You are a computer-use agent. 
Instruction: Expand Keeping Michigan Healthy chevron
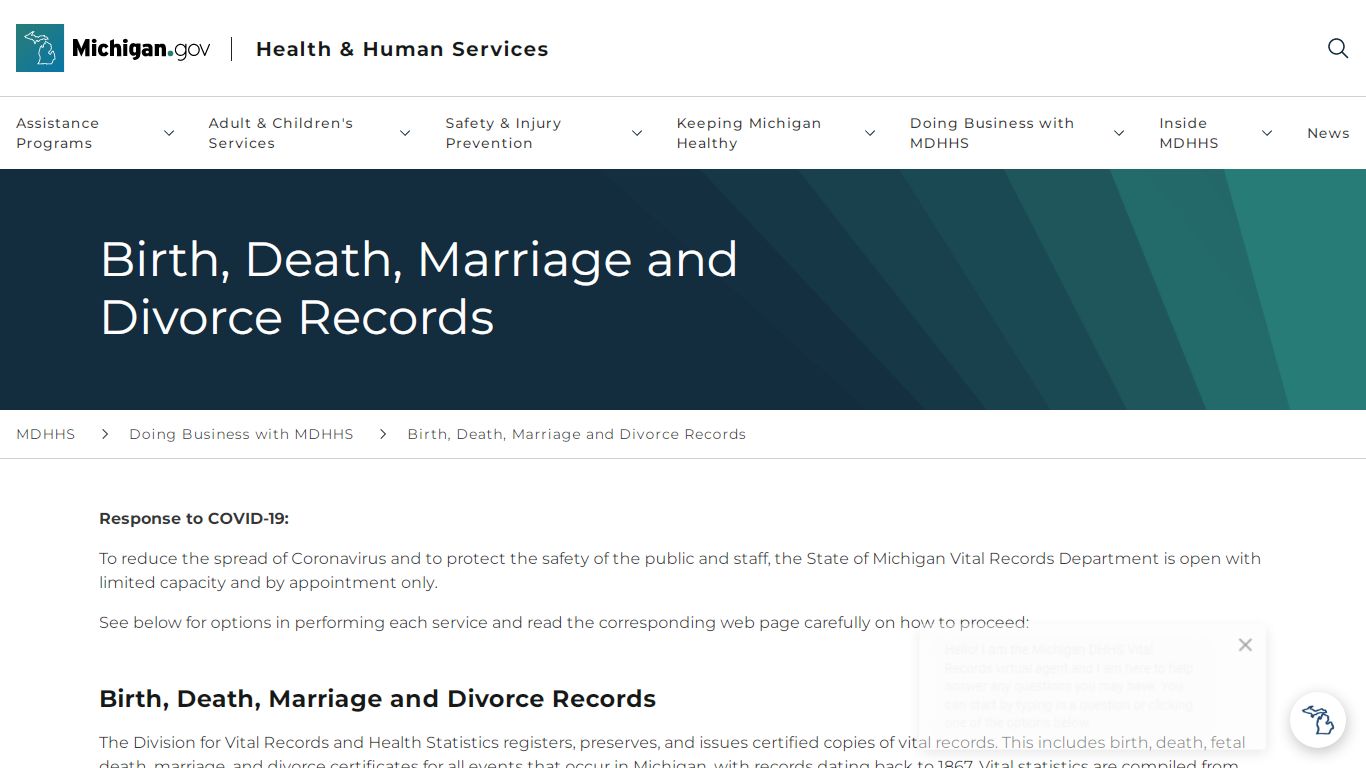coord(870,133)
